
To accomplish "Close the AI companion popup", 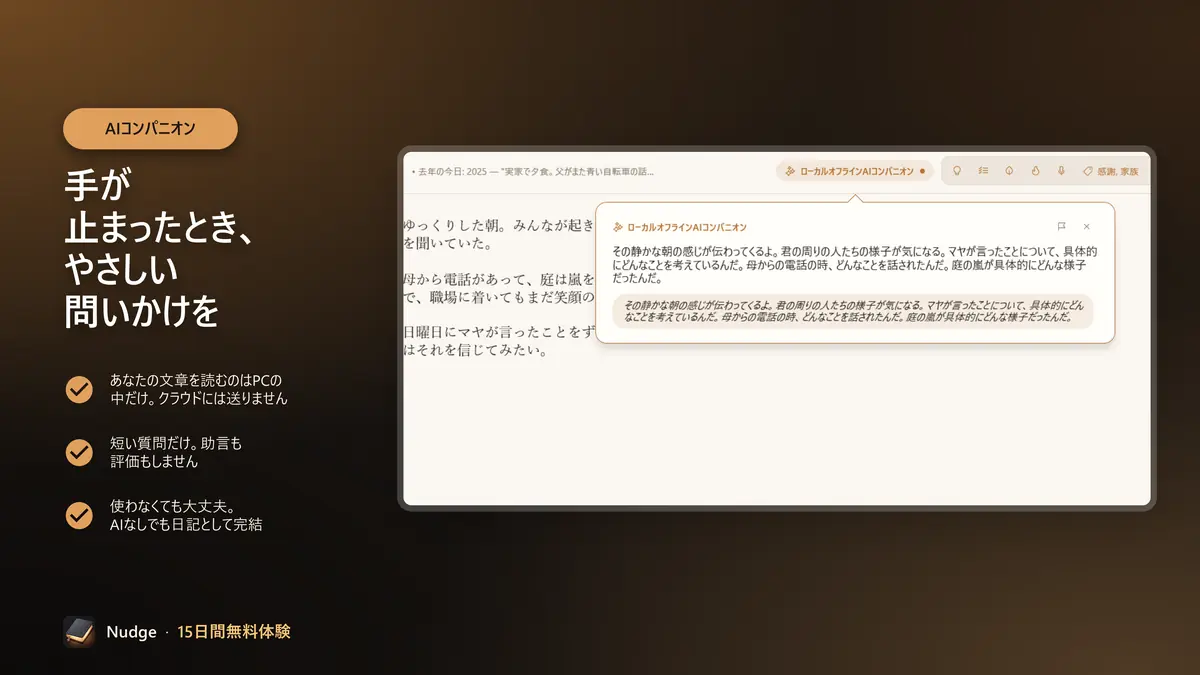I will click(x=1087, y=227).
